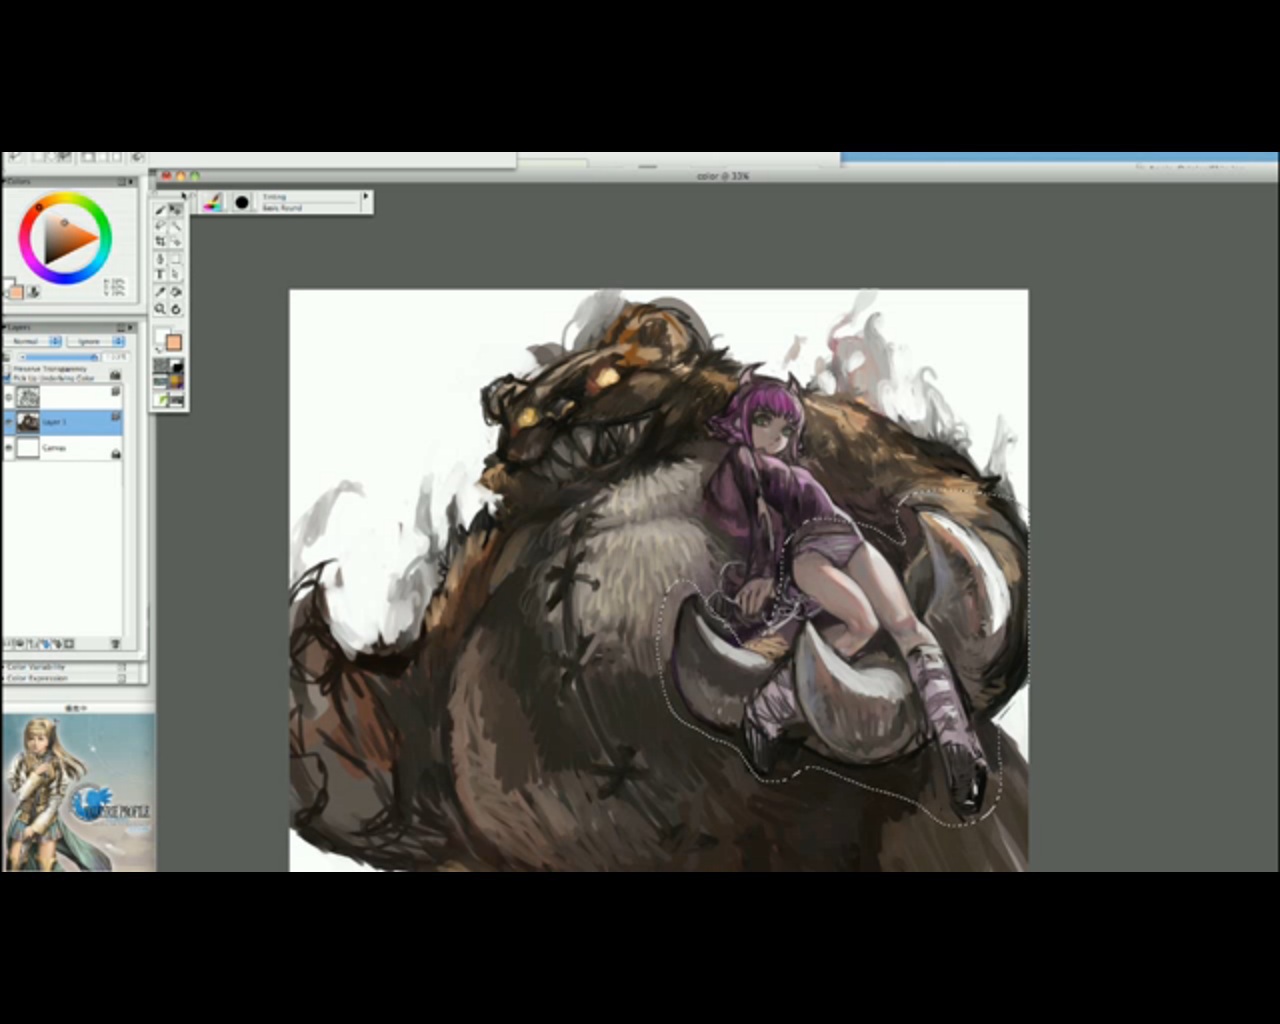The image size is (1280, 1024).
Task: Click the Clone Color stamp icon
Action: (33, 292)
